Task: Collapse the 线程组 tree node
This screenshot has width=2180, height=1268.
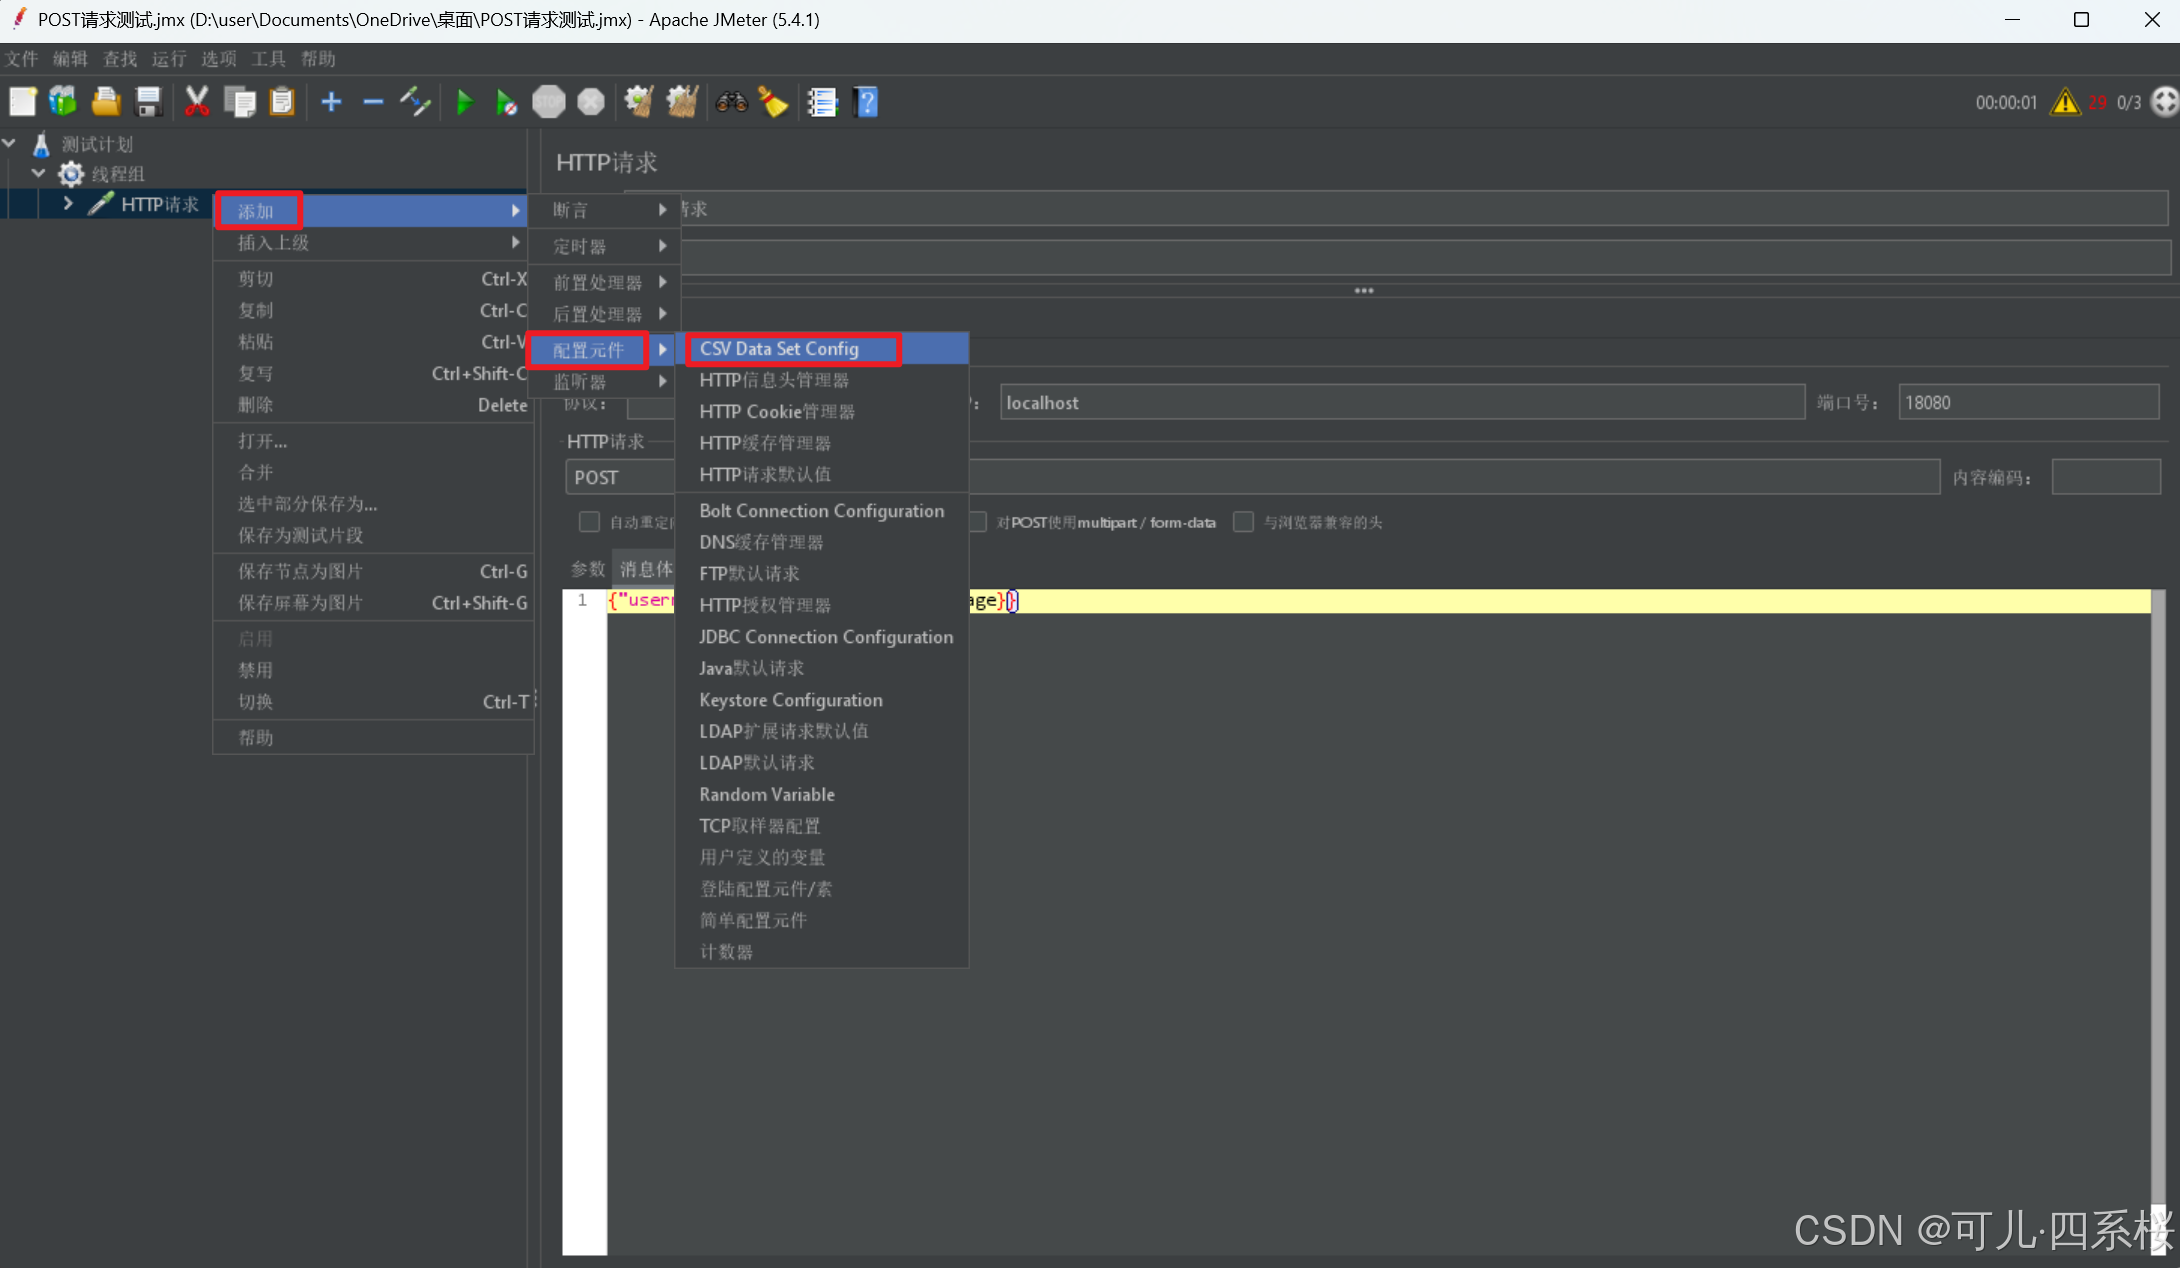Action: point(39,174)
